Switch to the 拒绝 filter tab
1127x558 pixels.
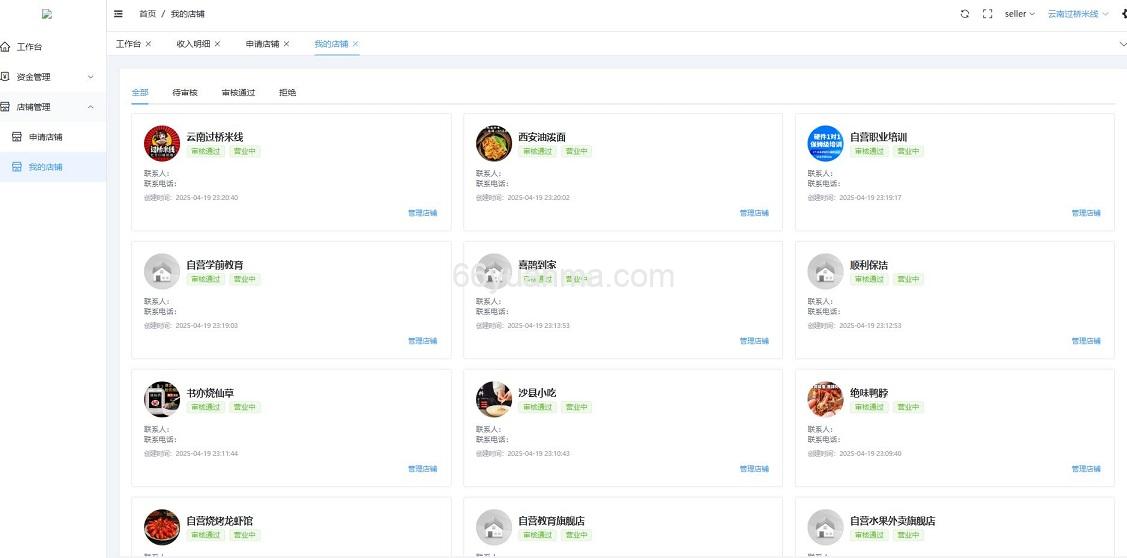[287, 92]
